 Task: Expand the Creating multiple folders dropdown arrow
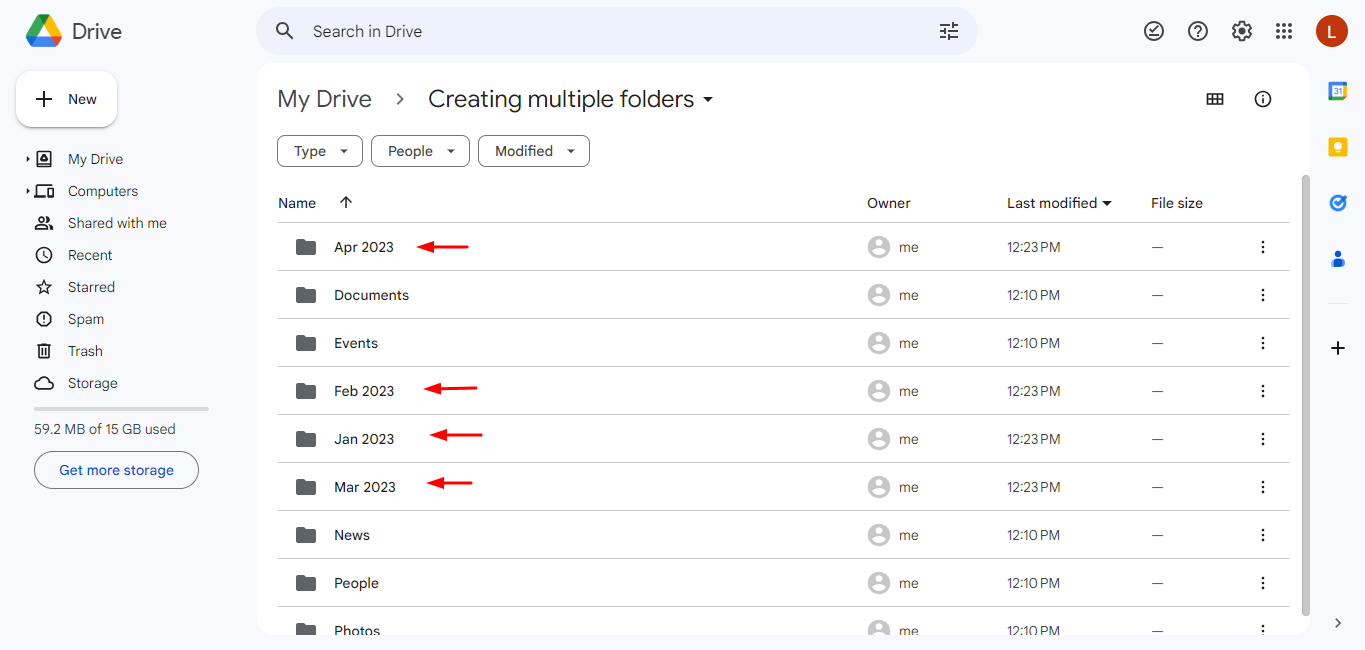[708, 99]
